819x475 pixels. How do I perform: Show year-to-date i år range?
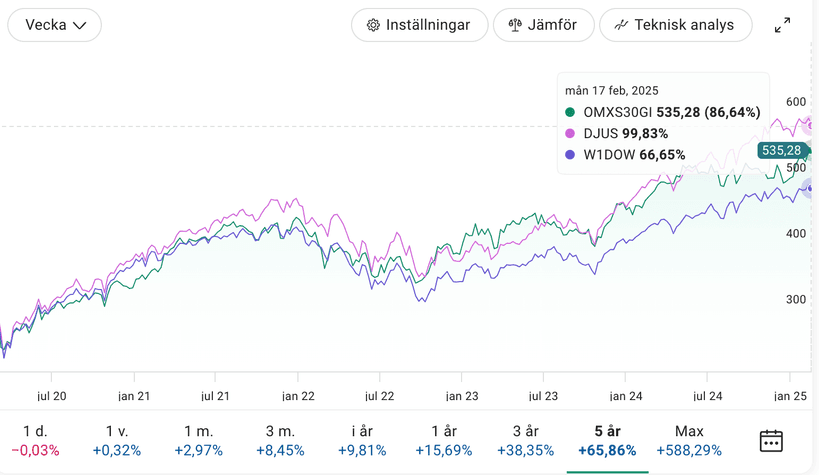[361, 440]
